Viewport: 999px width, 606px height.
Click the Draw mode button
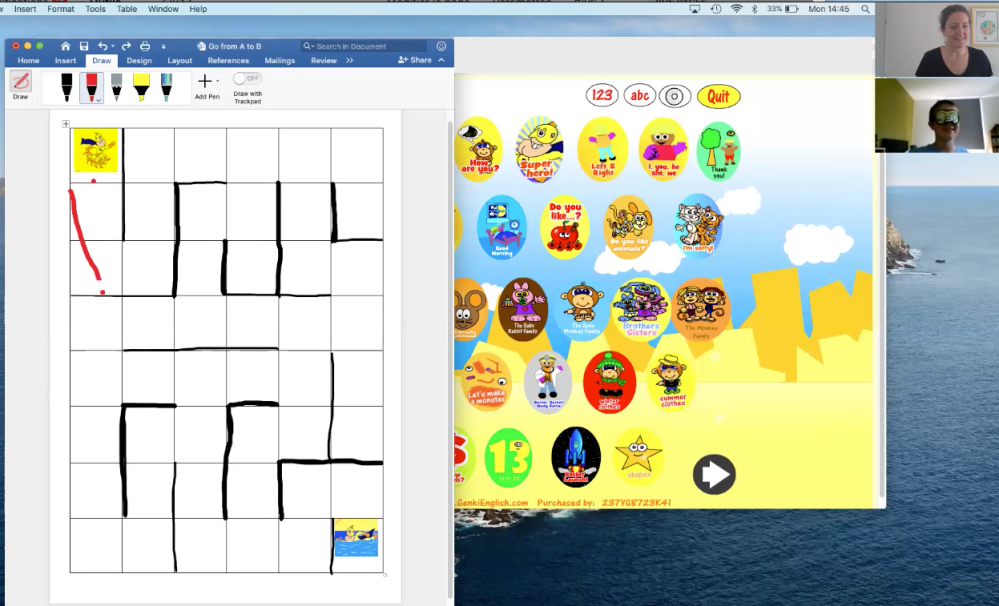21,85
